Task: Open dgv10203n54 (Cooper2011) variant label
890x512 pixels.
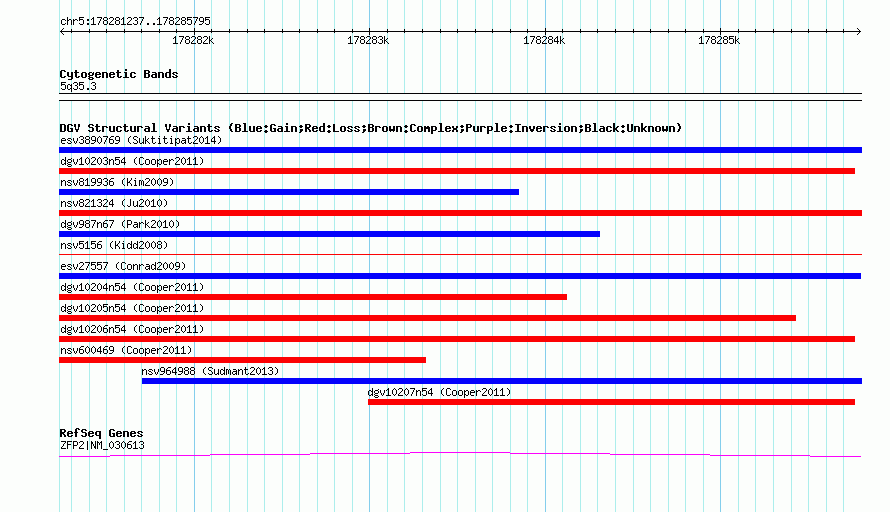Action: [x=132, y=161]
